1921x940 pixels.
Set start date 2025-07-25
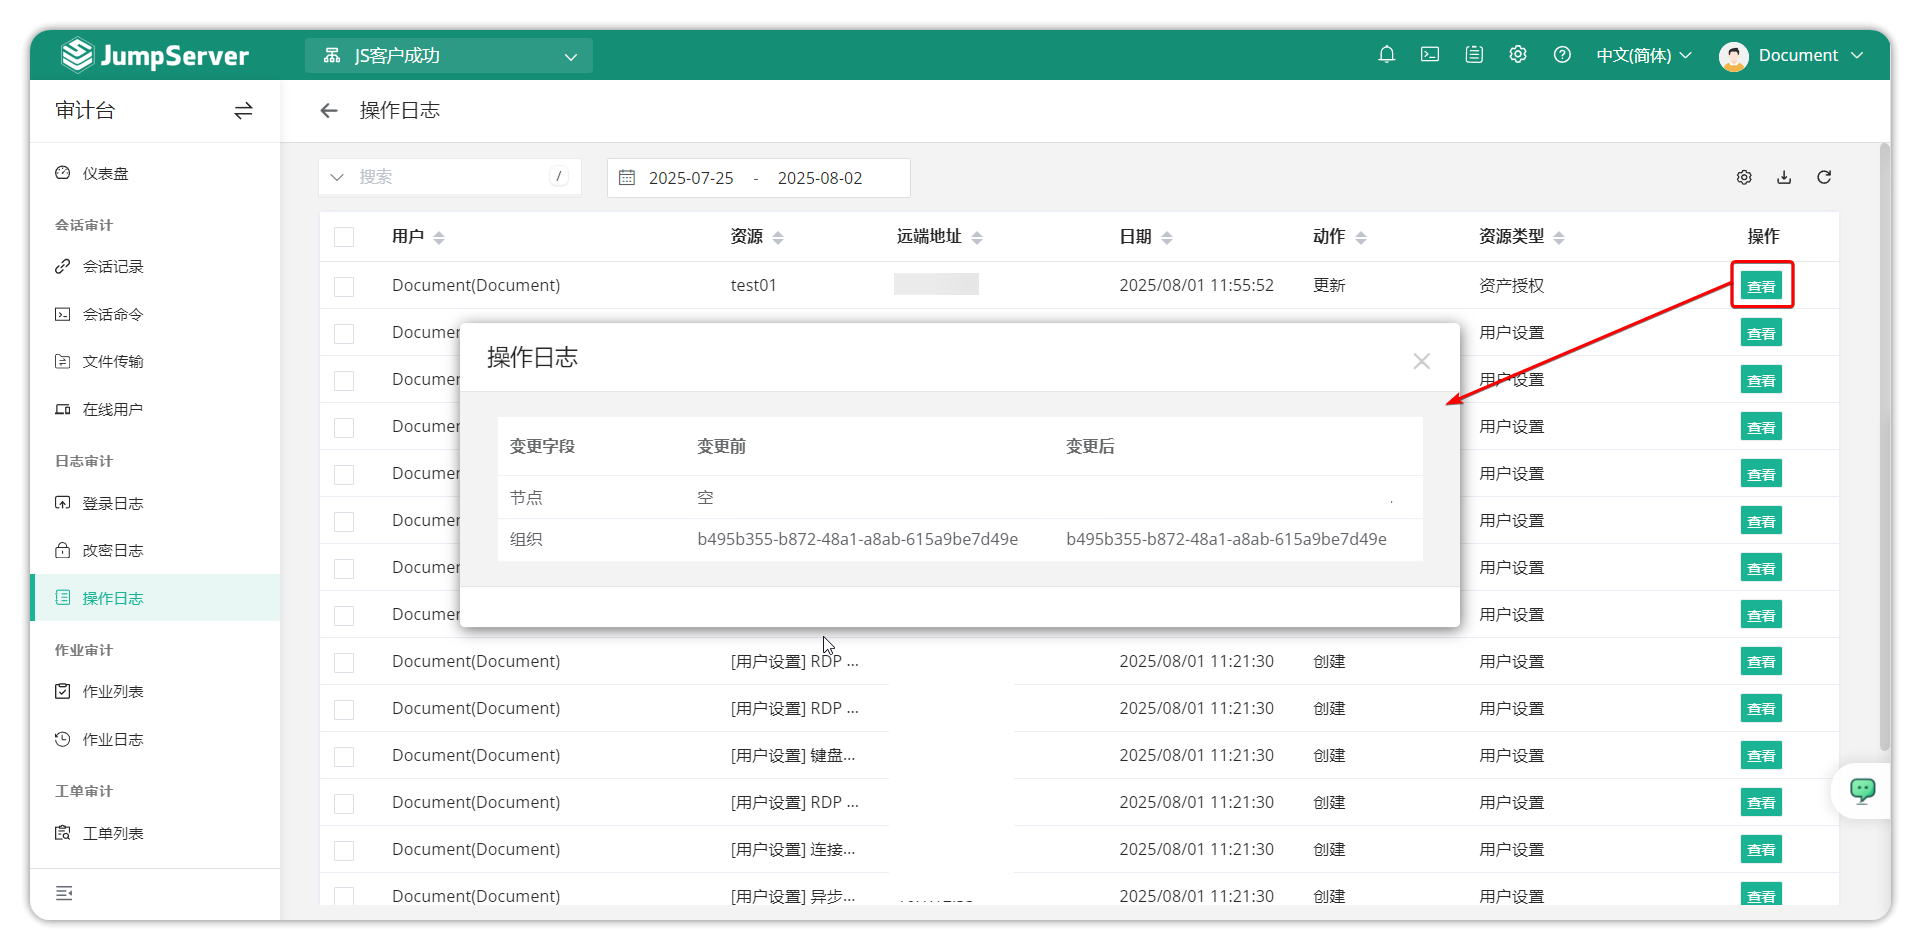click(691, 178)
